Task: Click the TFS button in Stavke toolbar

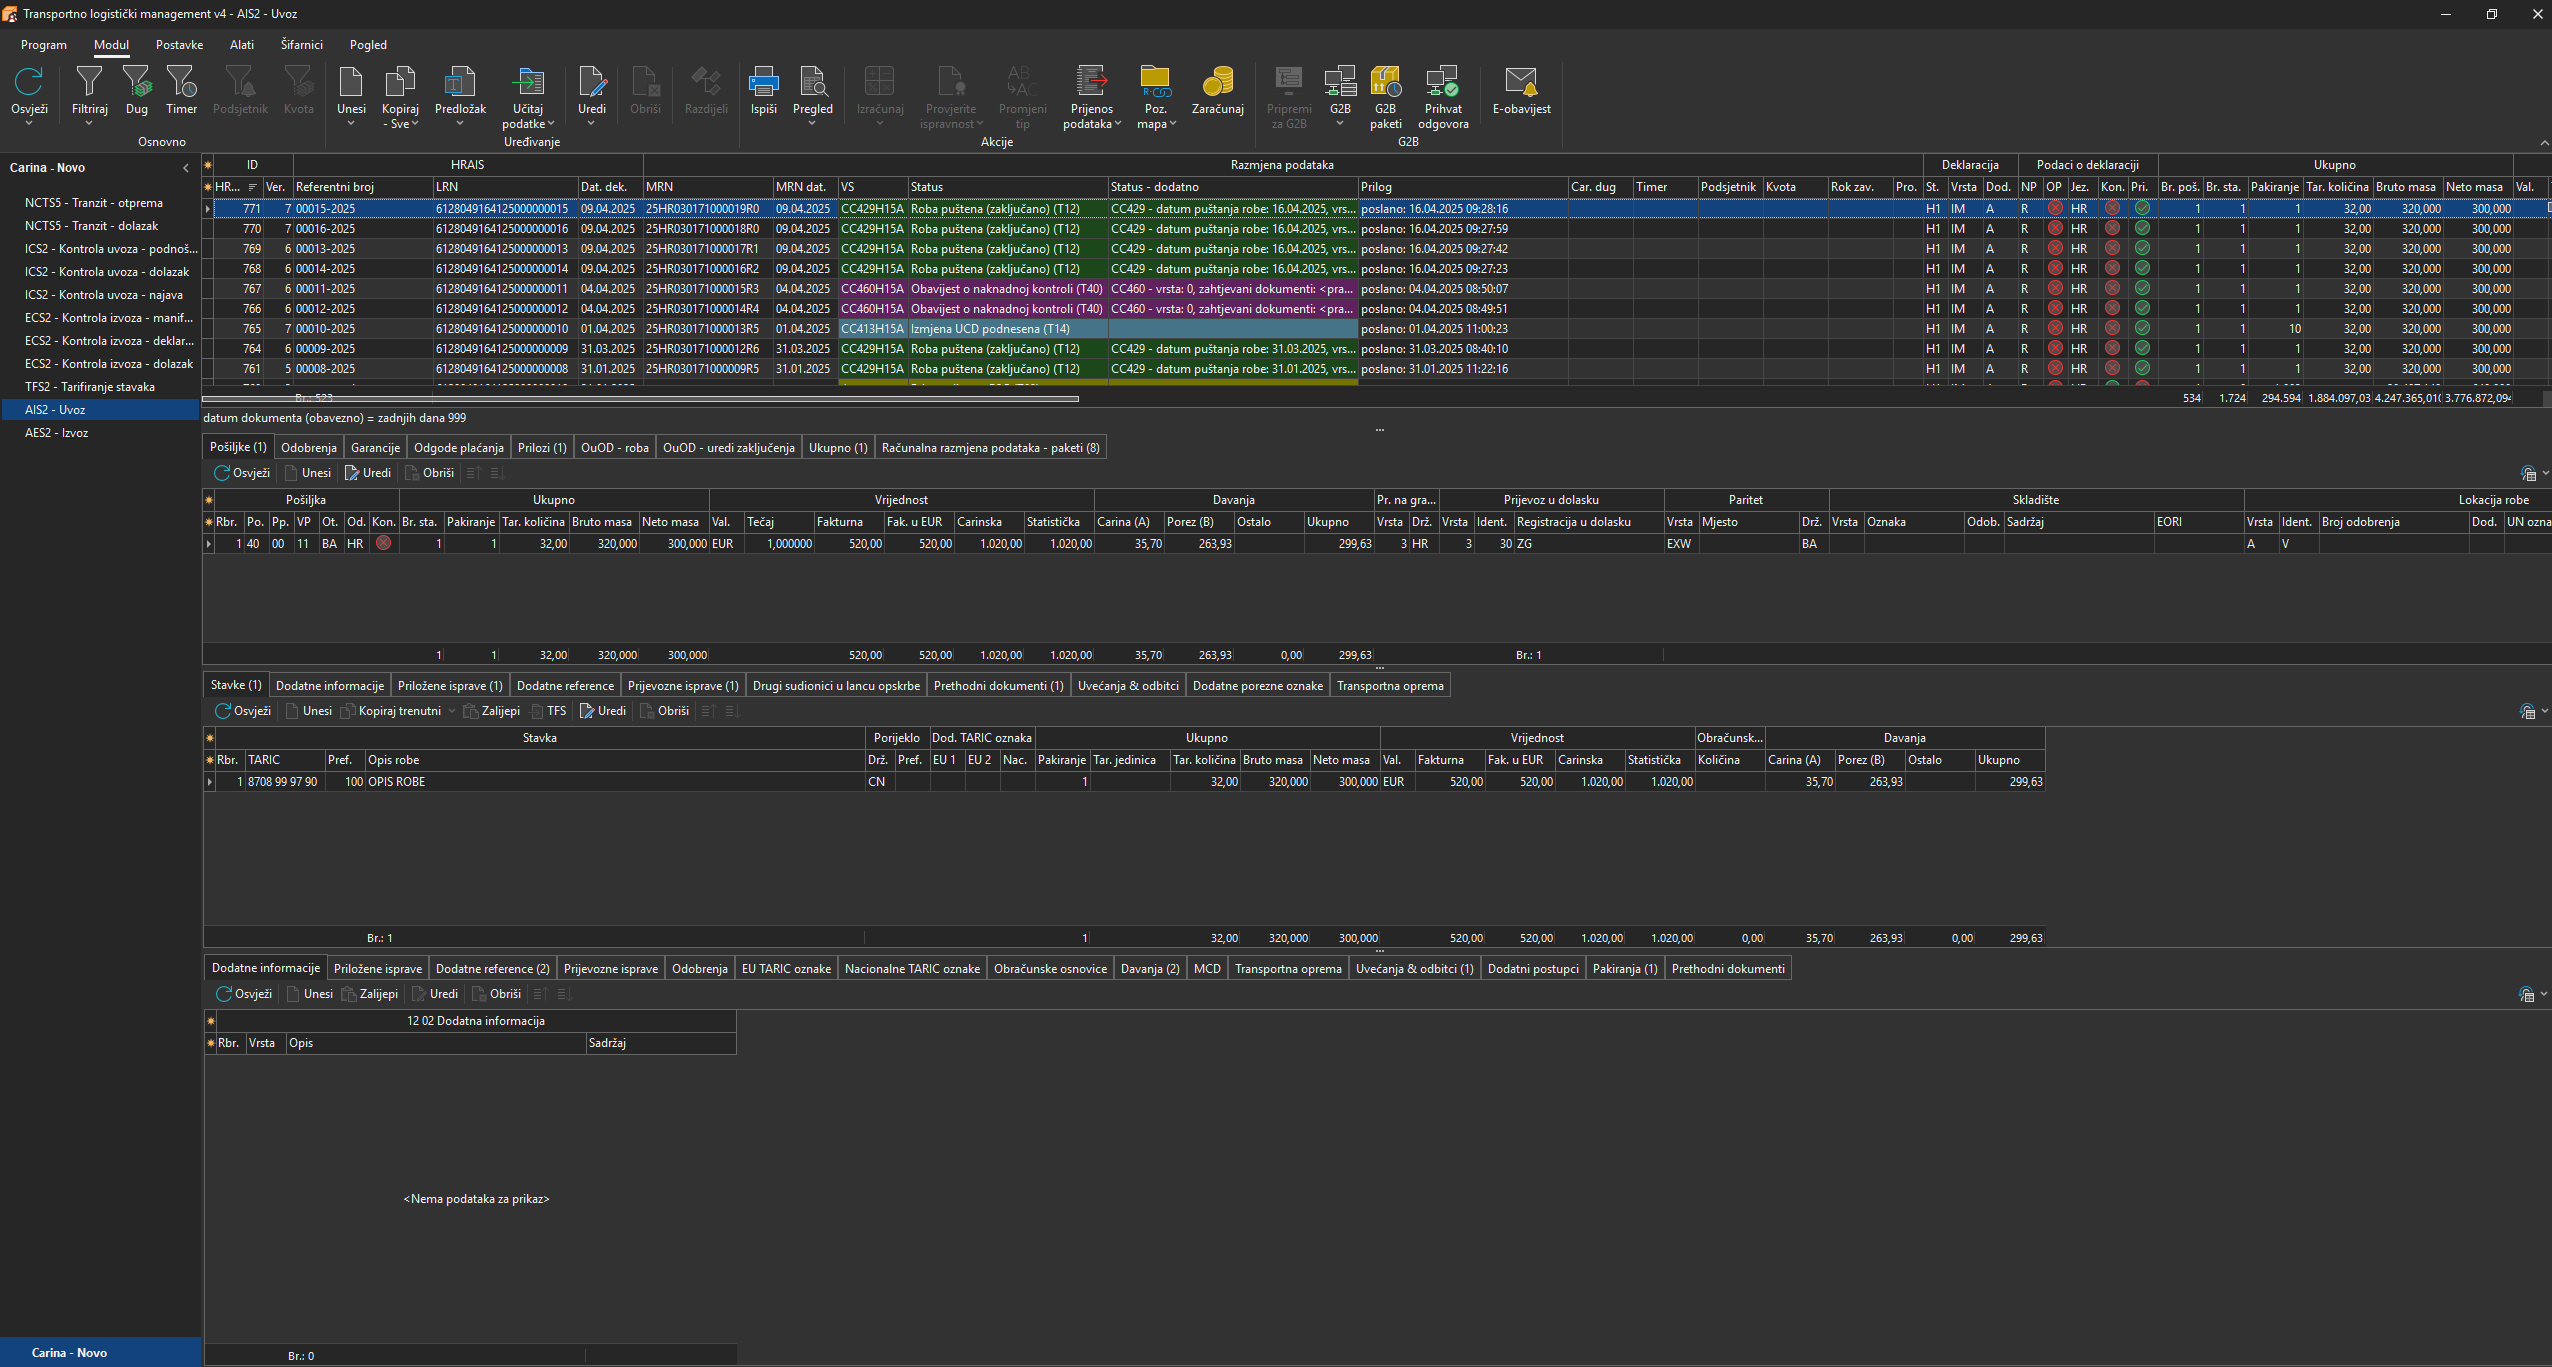Action: 549,711
